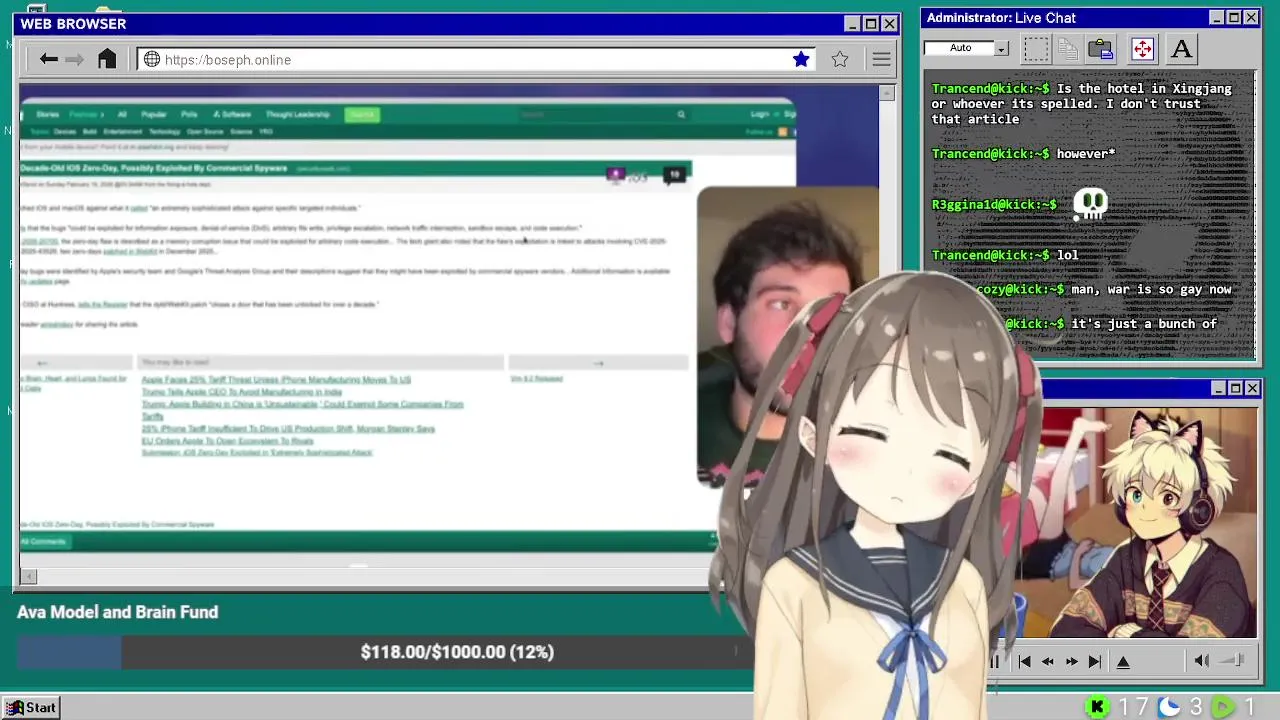Go back with the browser back arrow

[x=48, y=59]
